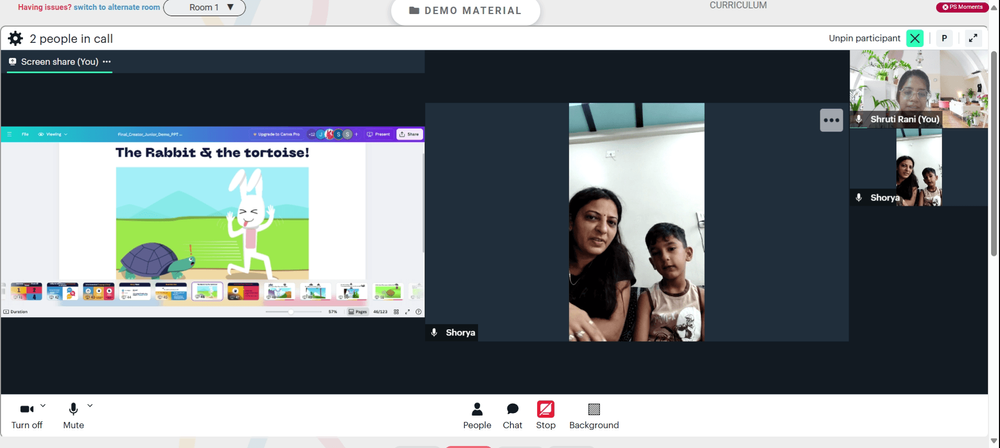Open Canva File menu

tap(25, 135)
